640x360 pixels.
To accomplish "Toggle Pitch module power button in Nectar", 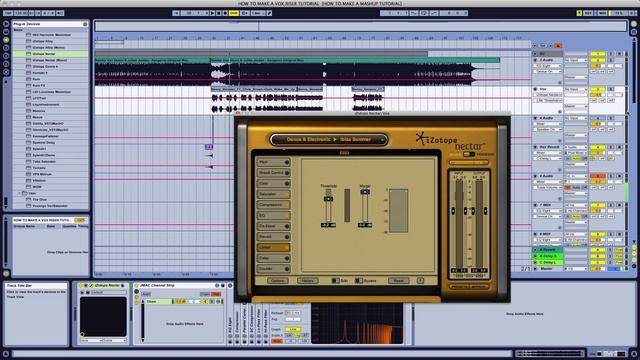I will pyautogui.click(x=287, y=162).
